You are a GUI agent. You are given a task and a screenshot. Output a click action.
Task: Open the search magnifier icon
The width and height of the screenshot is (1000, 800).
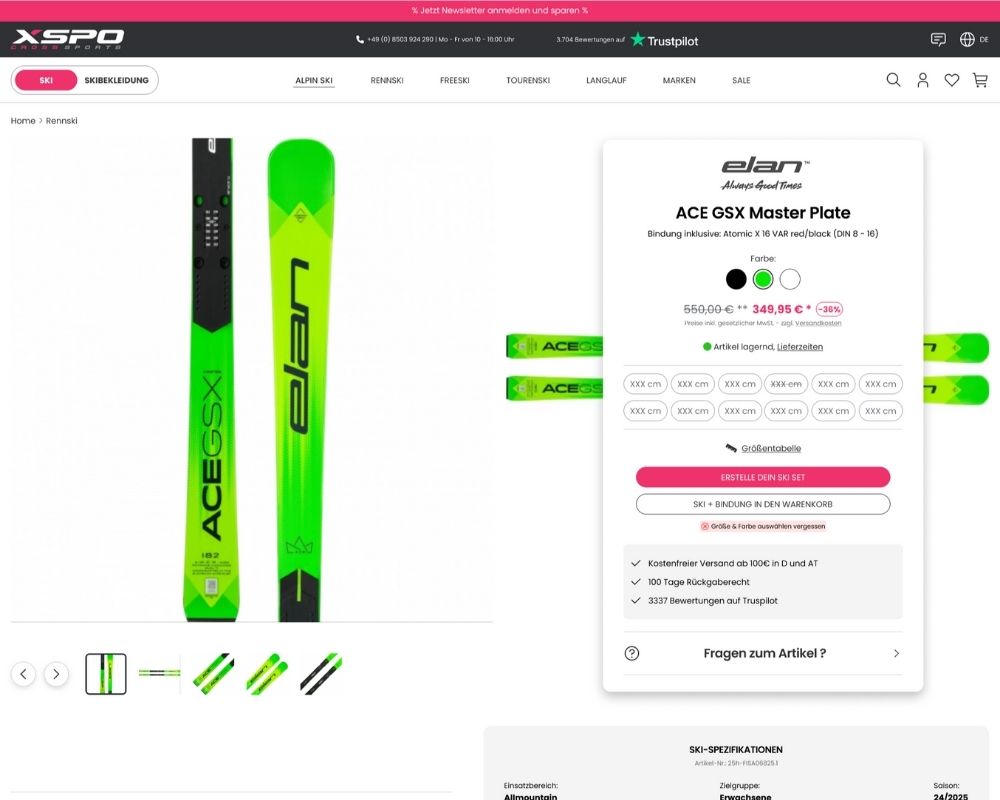(893, 80)
